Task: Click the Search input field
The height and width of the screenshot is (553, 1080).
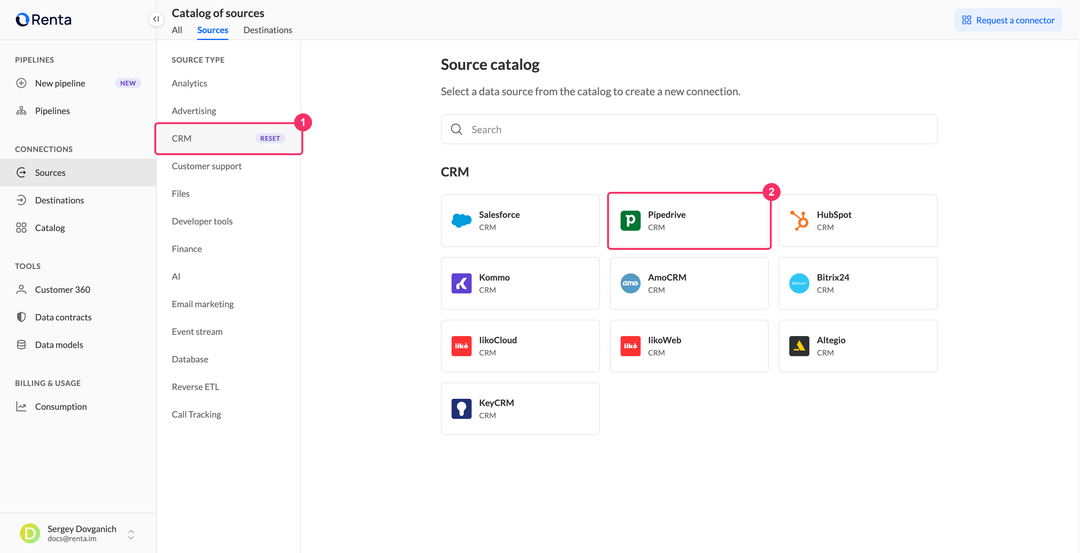Action: (689, 129)
